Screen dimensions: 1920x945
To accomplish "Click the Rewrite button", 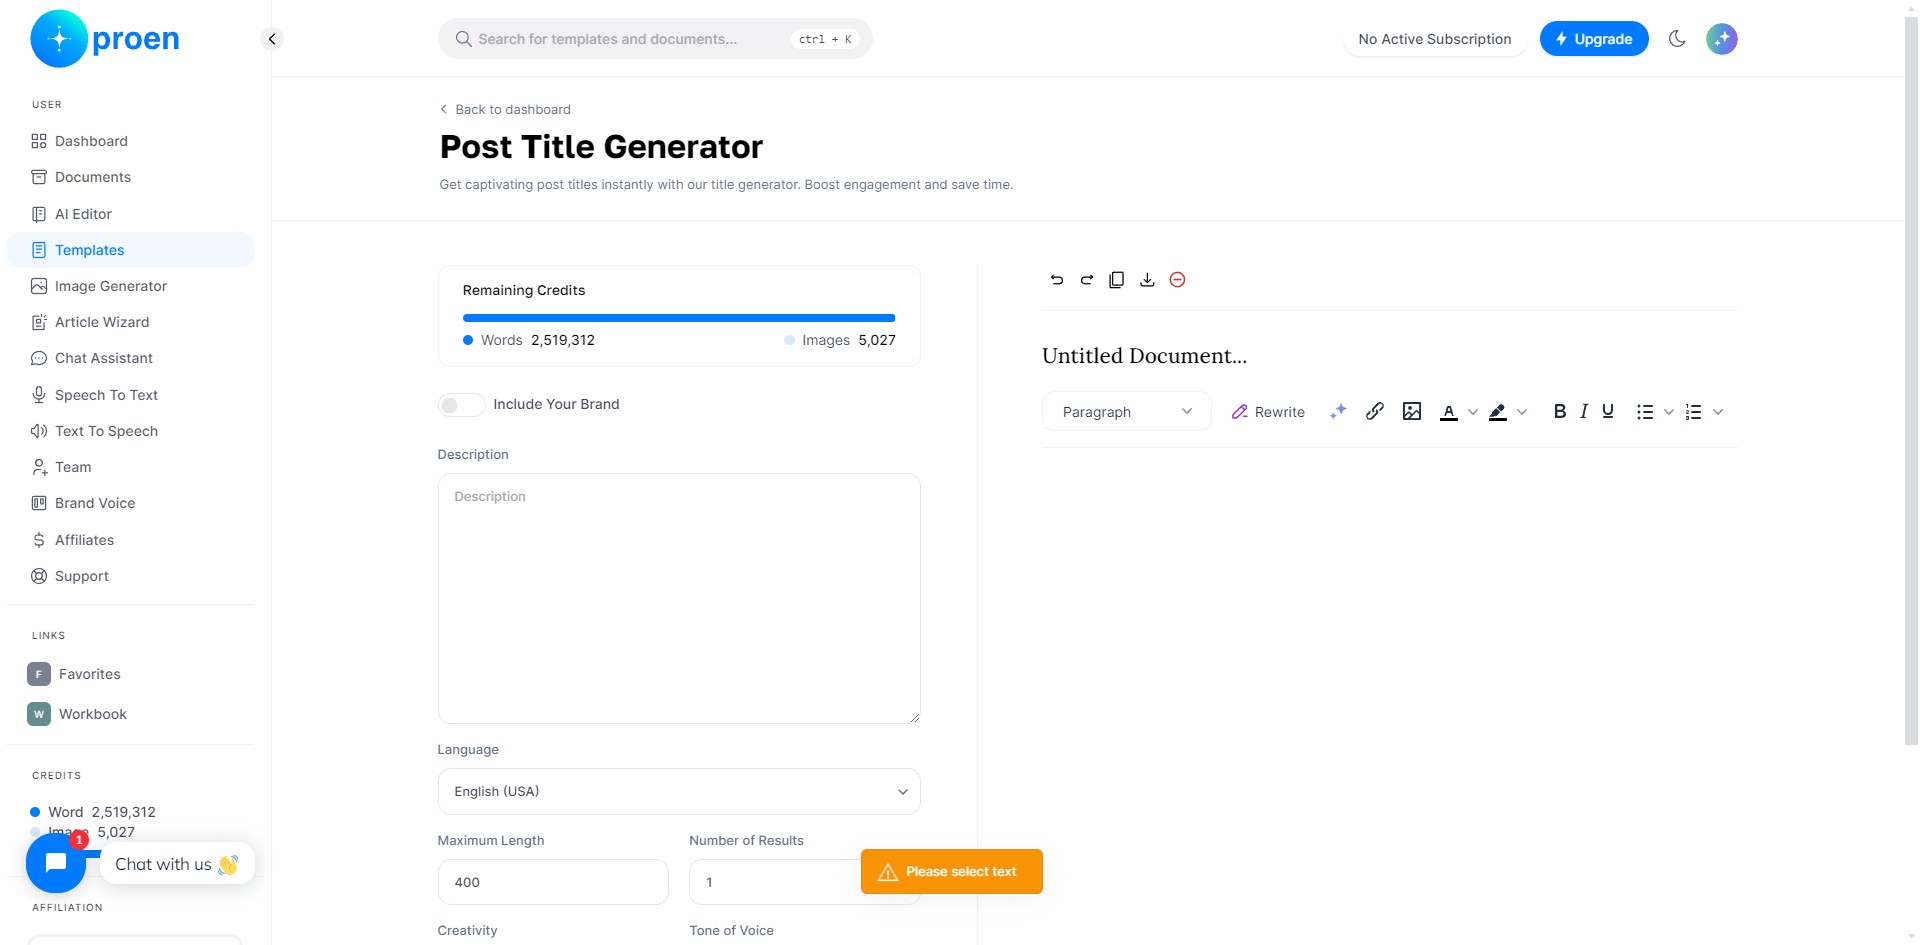I will point(1268,412).
